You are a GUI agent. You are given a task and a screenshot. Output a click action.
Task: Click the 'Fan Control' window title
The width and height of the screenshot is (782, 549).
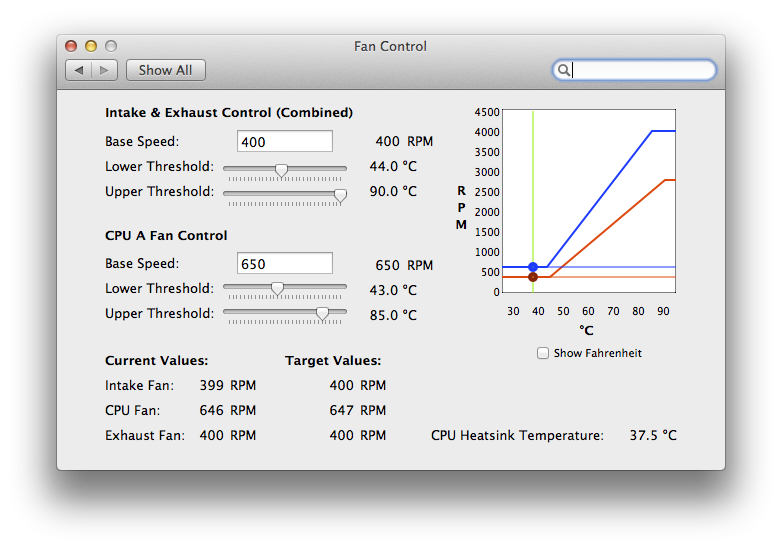coord(391,46)
